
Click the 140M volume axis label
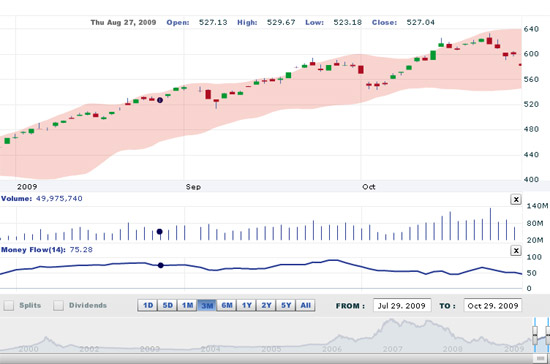(537, 206)
